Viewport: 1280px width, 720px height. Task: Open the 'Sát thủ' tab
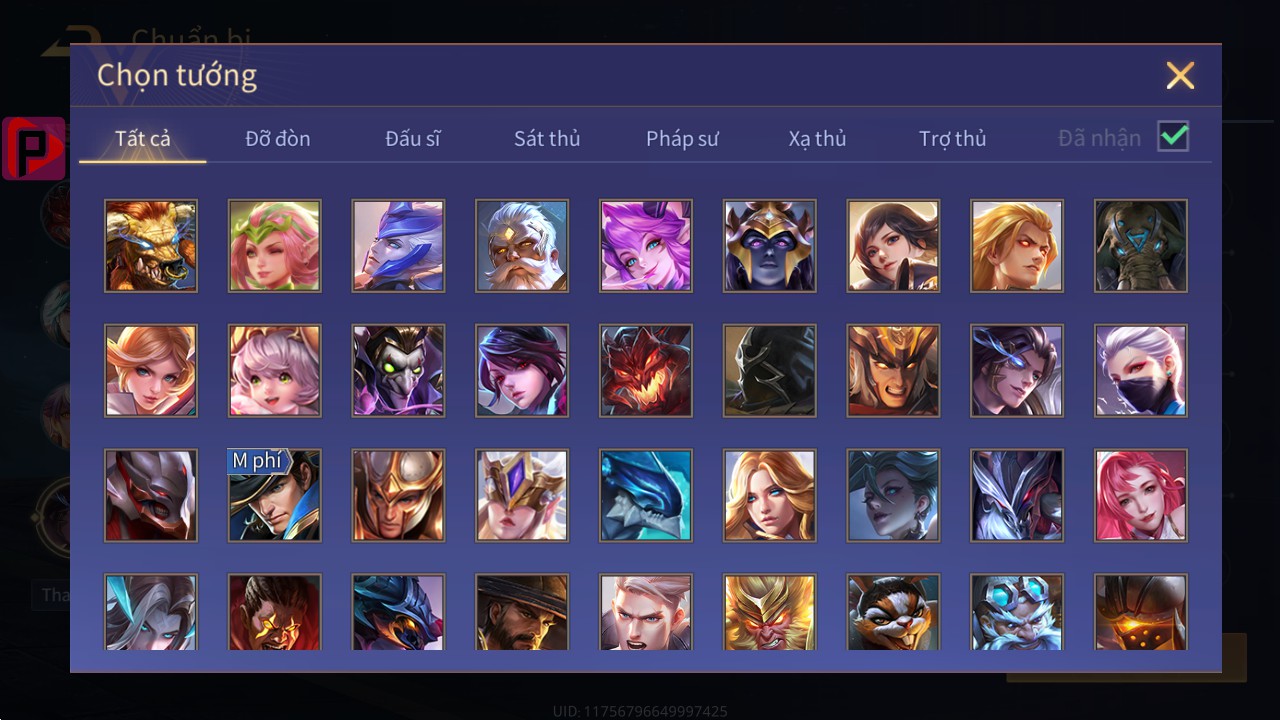coord(547,138)
